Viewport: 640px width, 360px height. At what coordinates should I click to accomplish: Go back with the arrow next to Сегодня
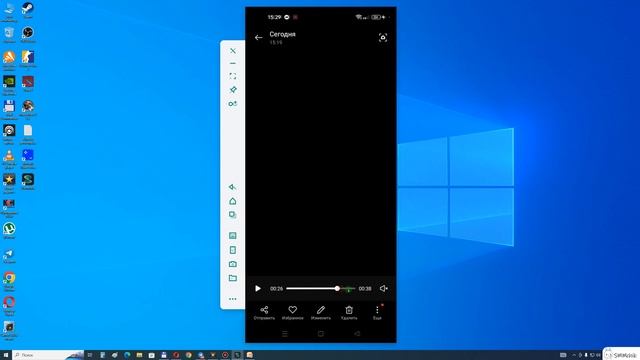click(x=258, y=38)
